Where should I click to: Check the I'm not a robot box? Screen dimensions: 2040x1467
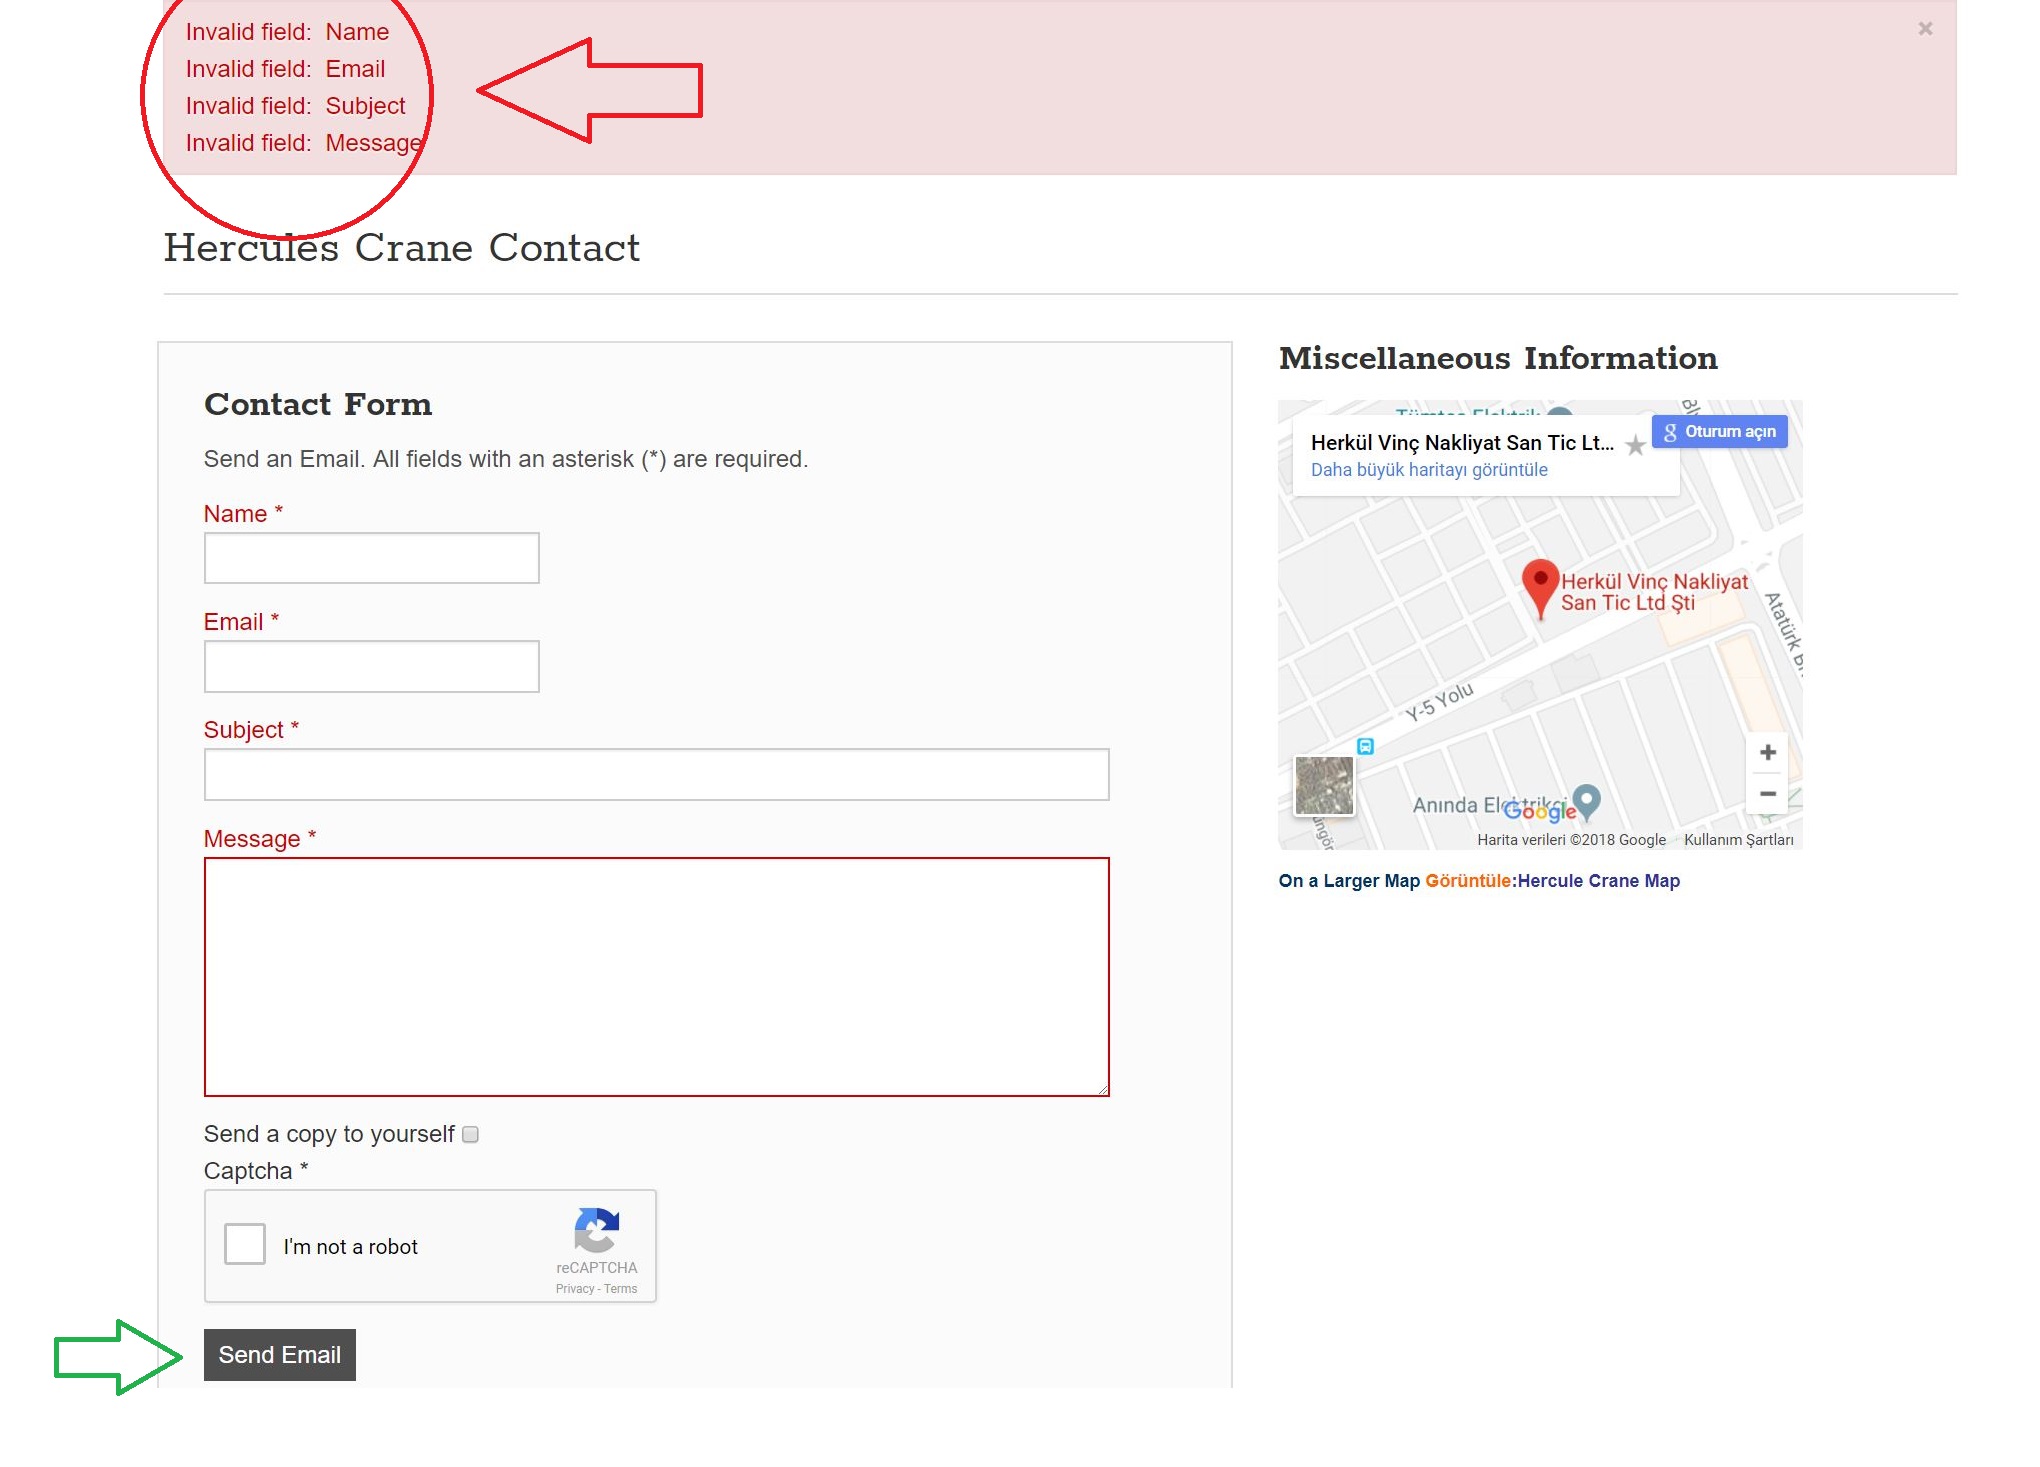coord(245,1244)
